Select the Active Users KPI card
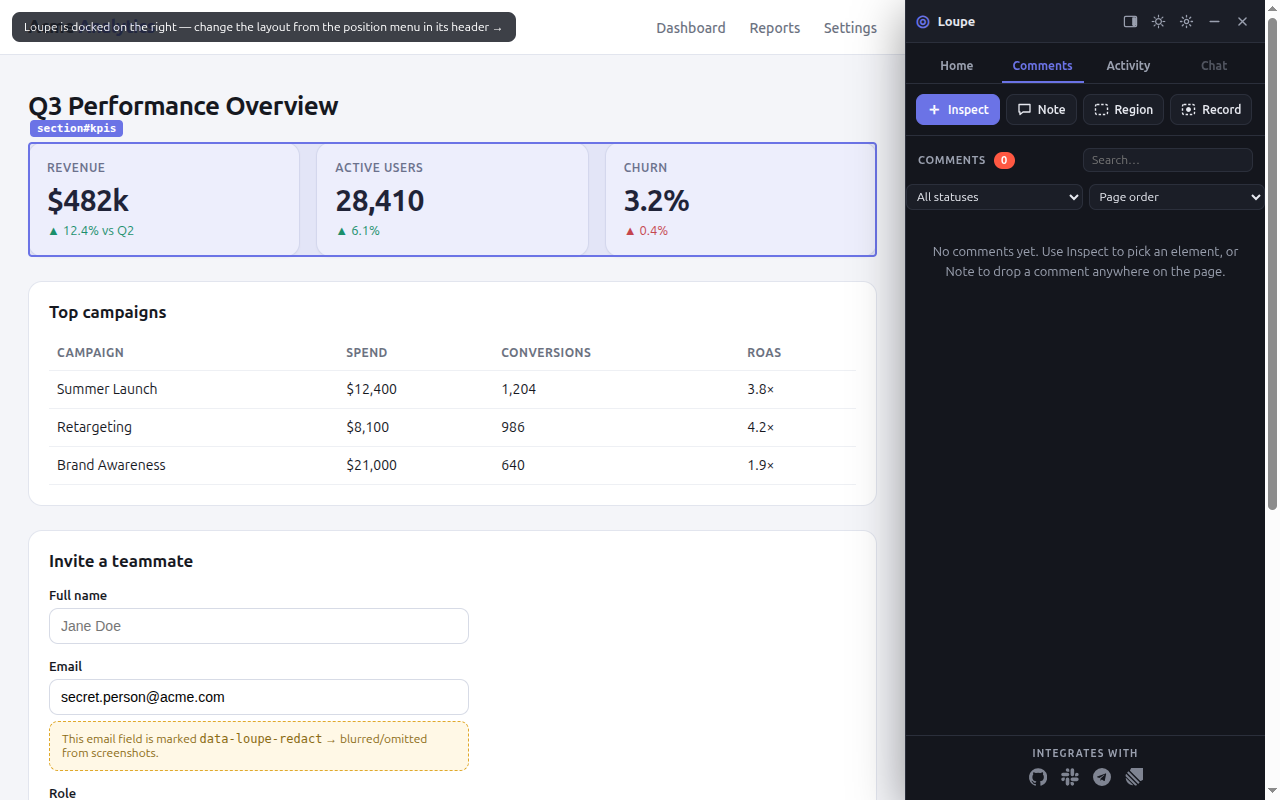The width and height of the screenshot is (1280, 800). [x=452, y=200]
